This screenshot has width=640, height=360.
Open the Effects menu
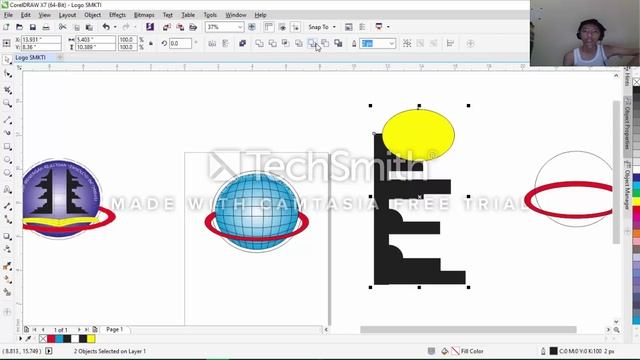point(118,15)
